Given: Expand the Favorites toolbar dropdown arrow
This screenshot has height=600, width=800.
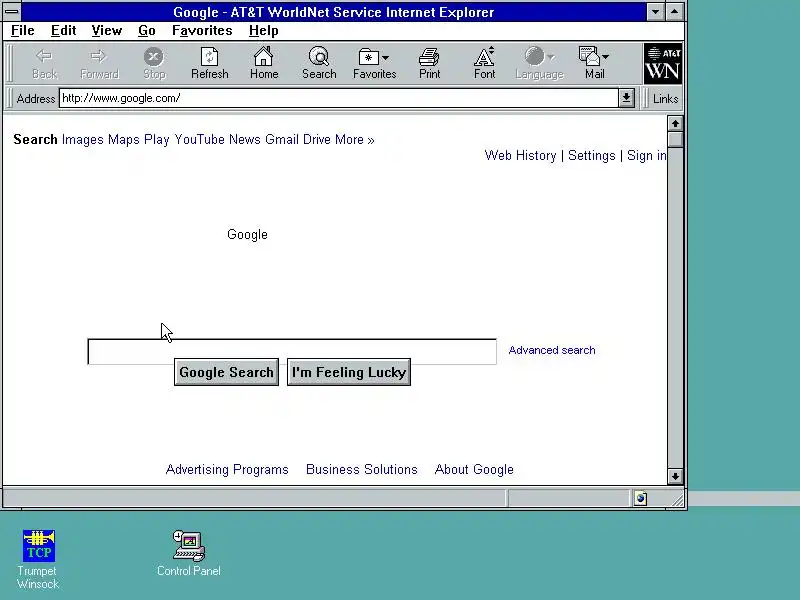Looking at the screenshot, I should (385, 58).
